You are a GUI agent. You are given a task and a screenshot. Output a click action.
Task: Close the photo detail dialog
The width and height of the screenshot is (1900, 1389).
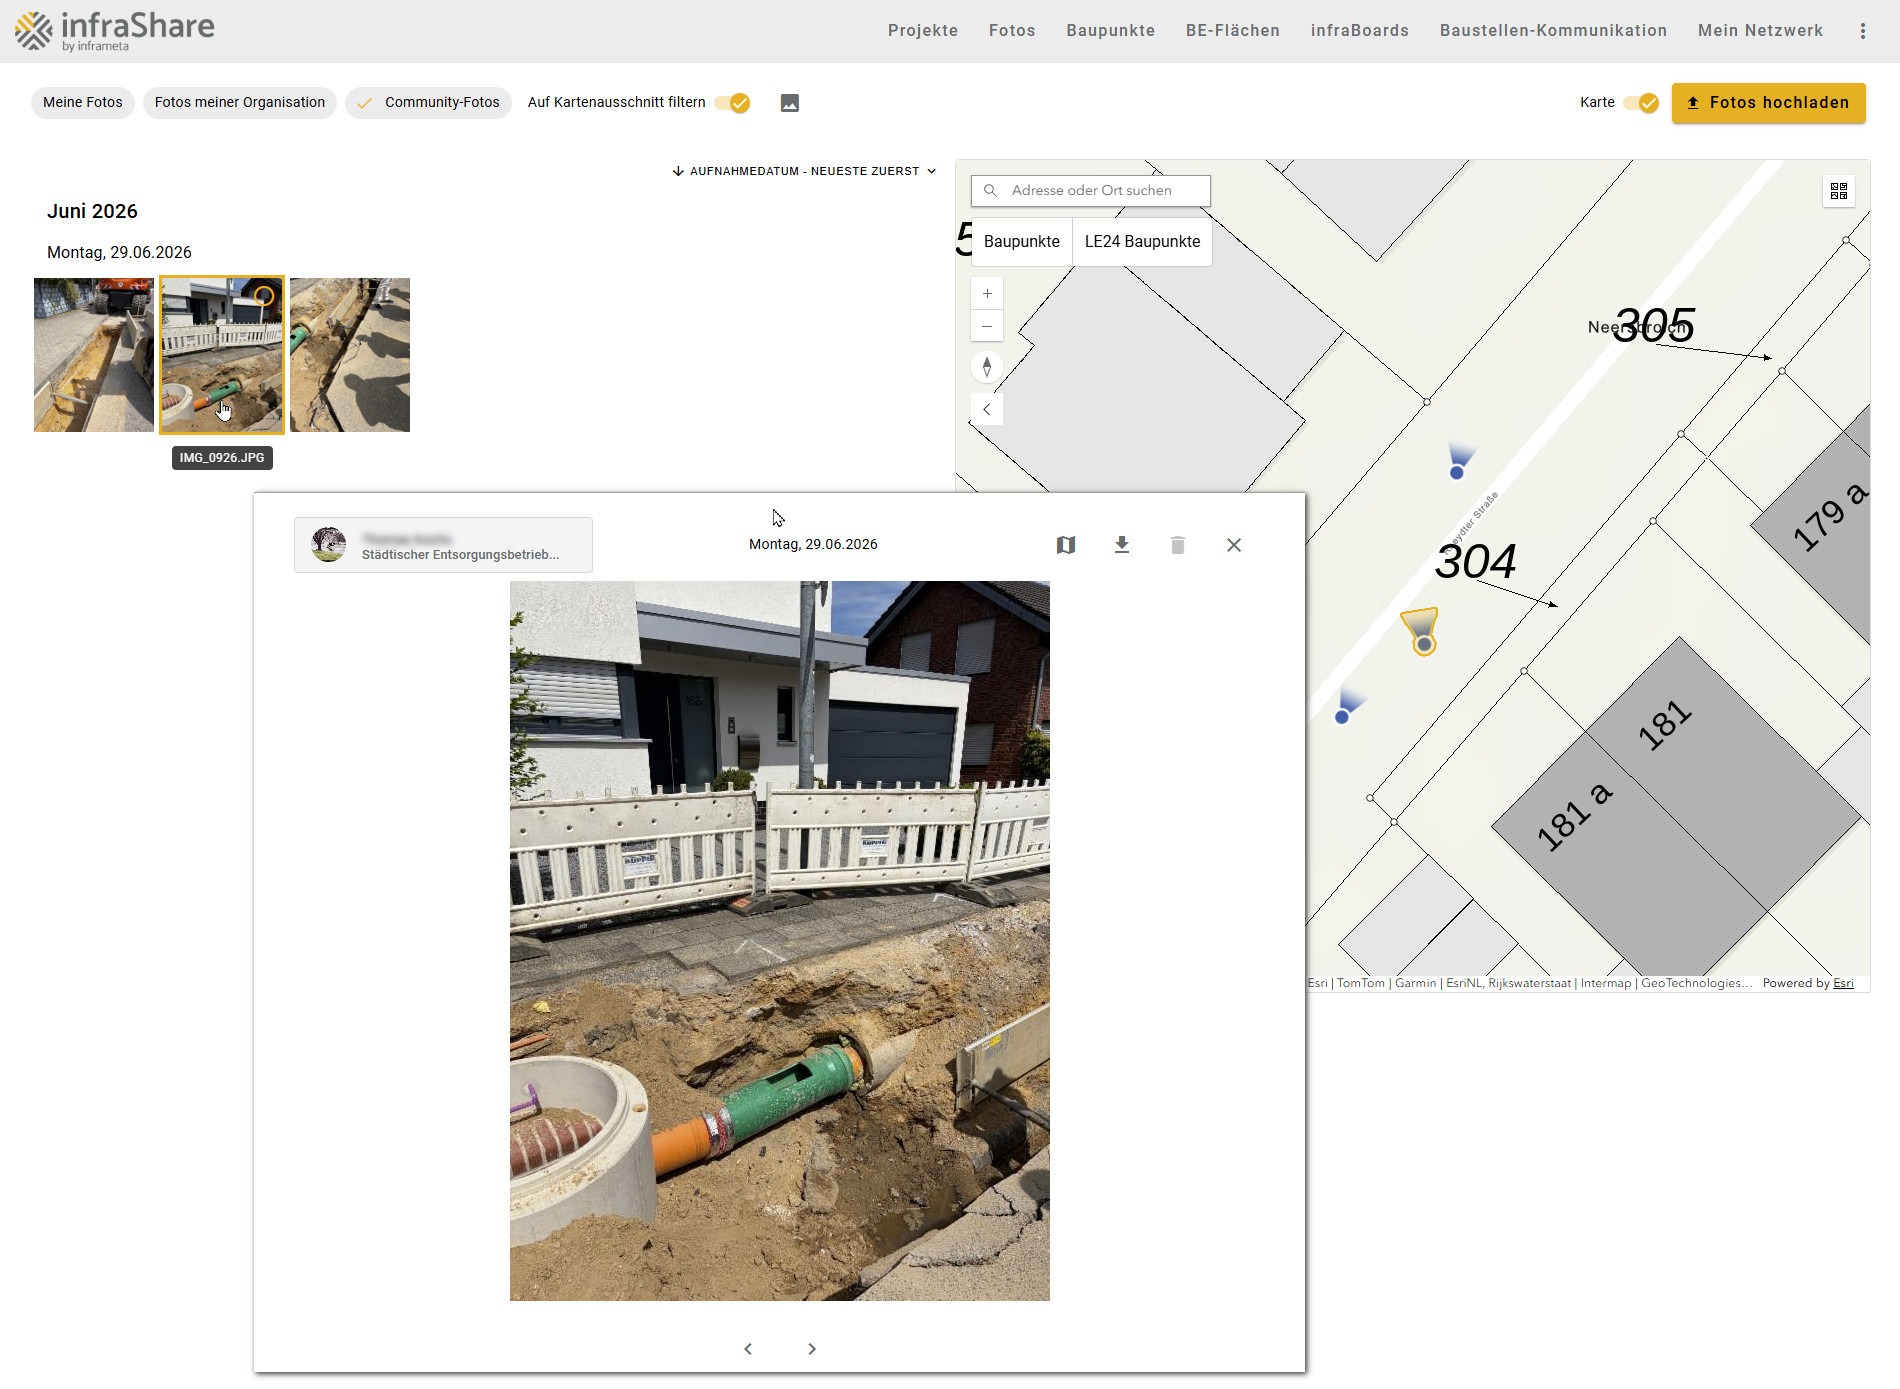point(1234,545)
